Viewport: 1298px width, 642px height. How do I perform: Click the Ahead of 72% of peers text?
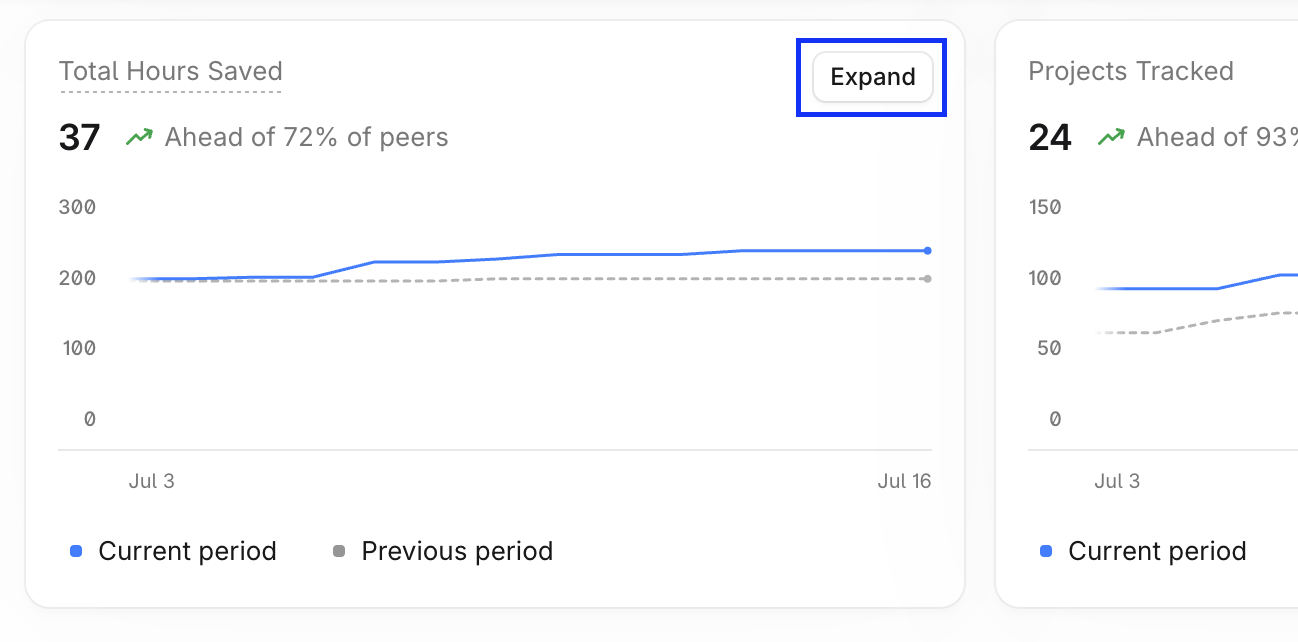306,137
